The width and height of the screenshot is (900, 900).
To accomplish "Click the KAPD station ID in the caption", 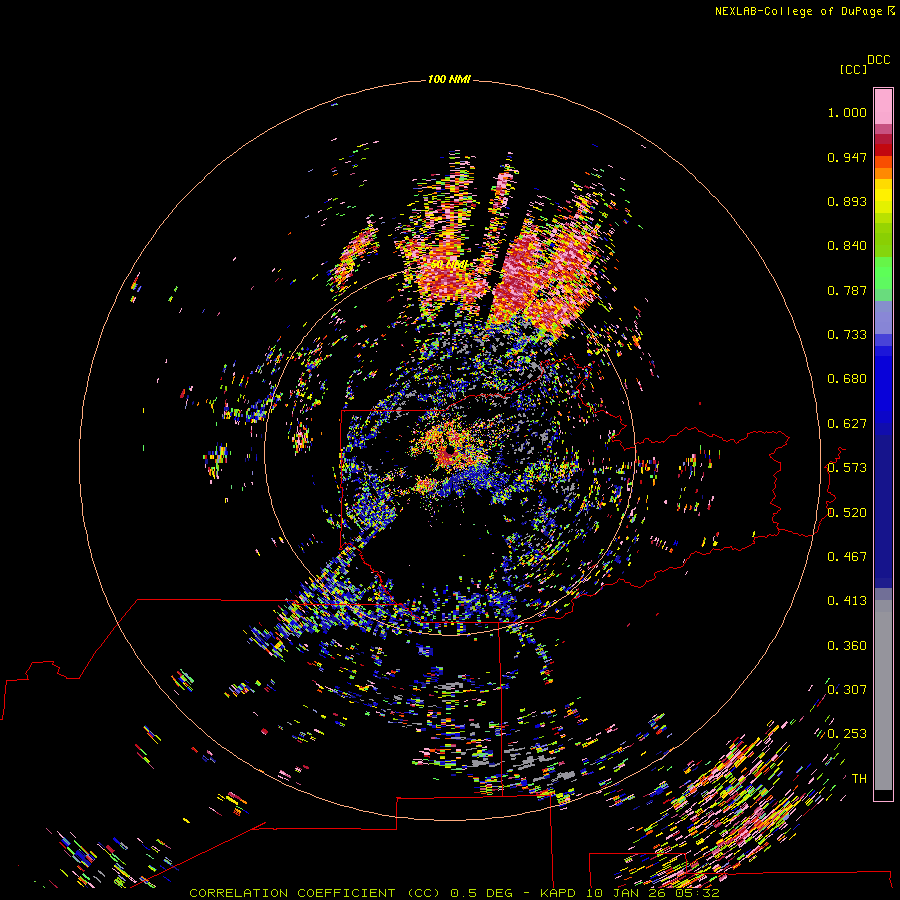I will [560, 893].
